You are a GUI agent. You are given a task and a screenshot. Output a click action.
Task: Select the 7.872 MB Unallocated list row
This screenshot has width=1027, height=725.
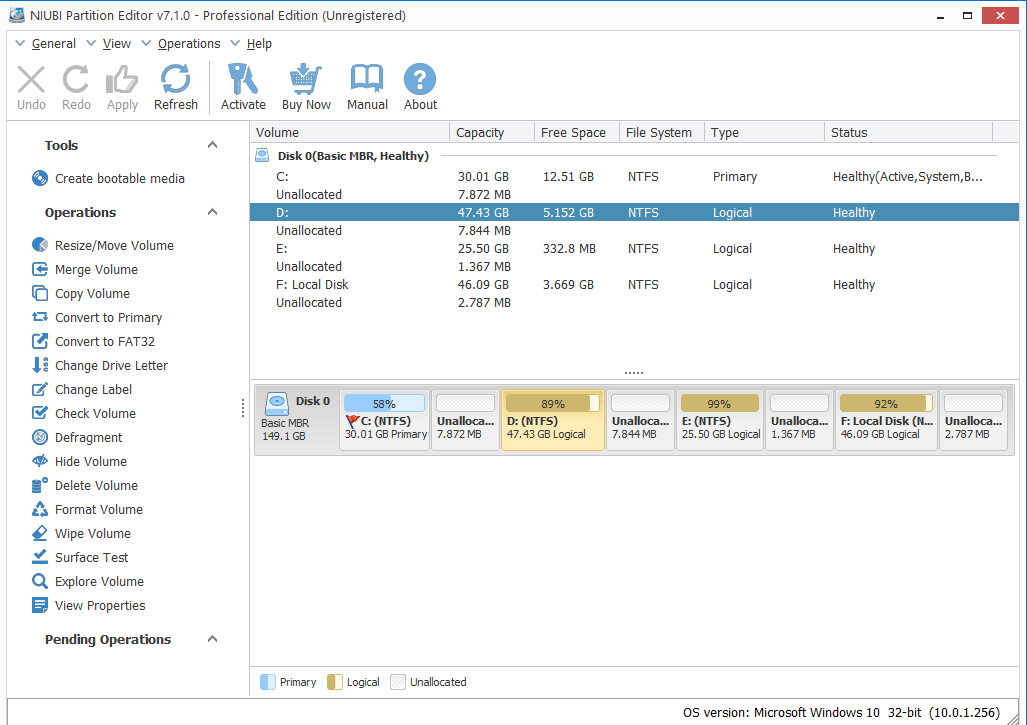click(x=634, y=195)
